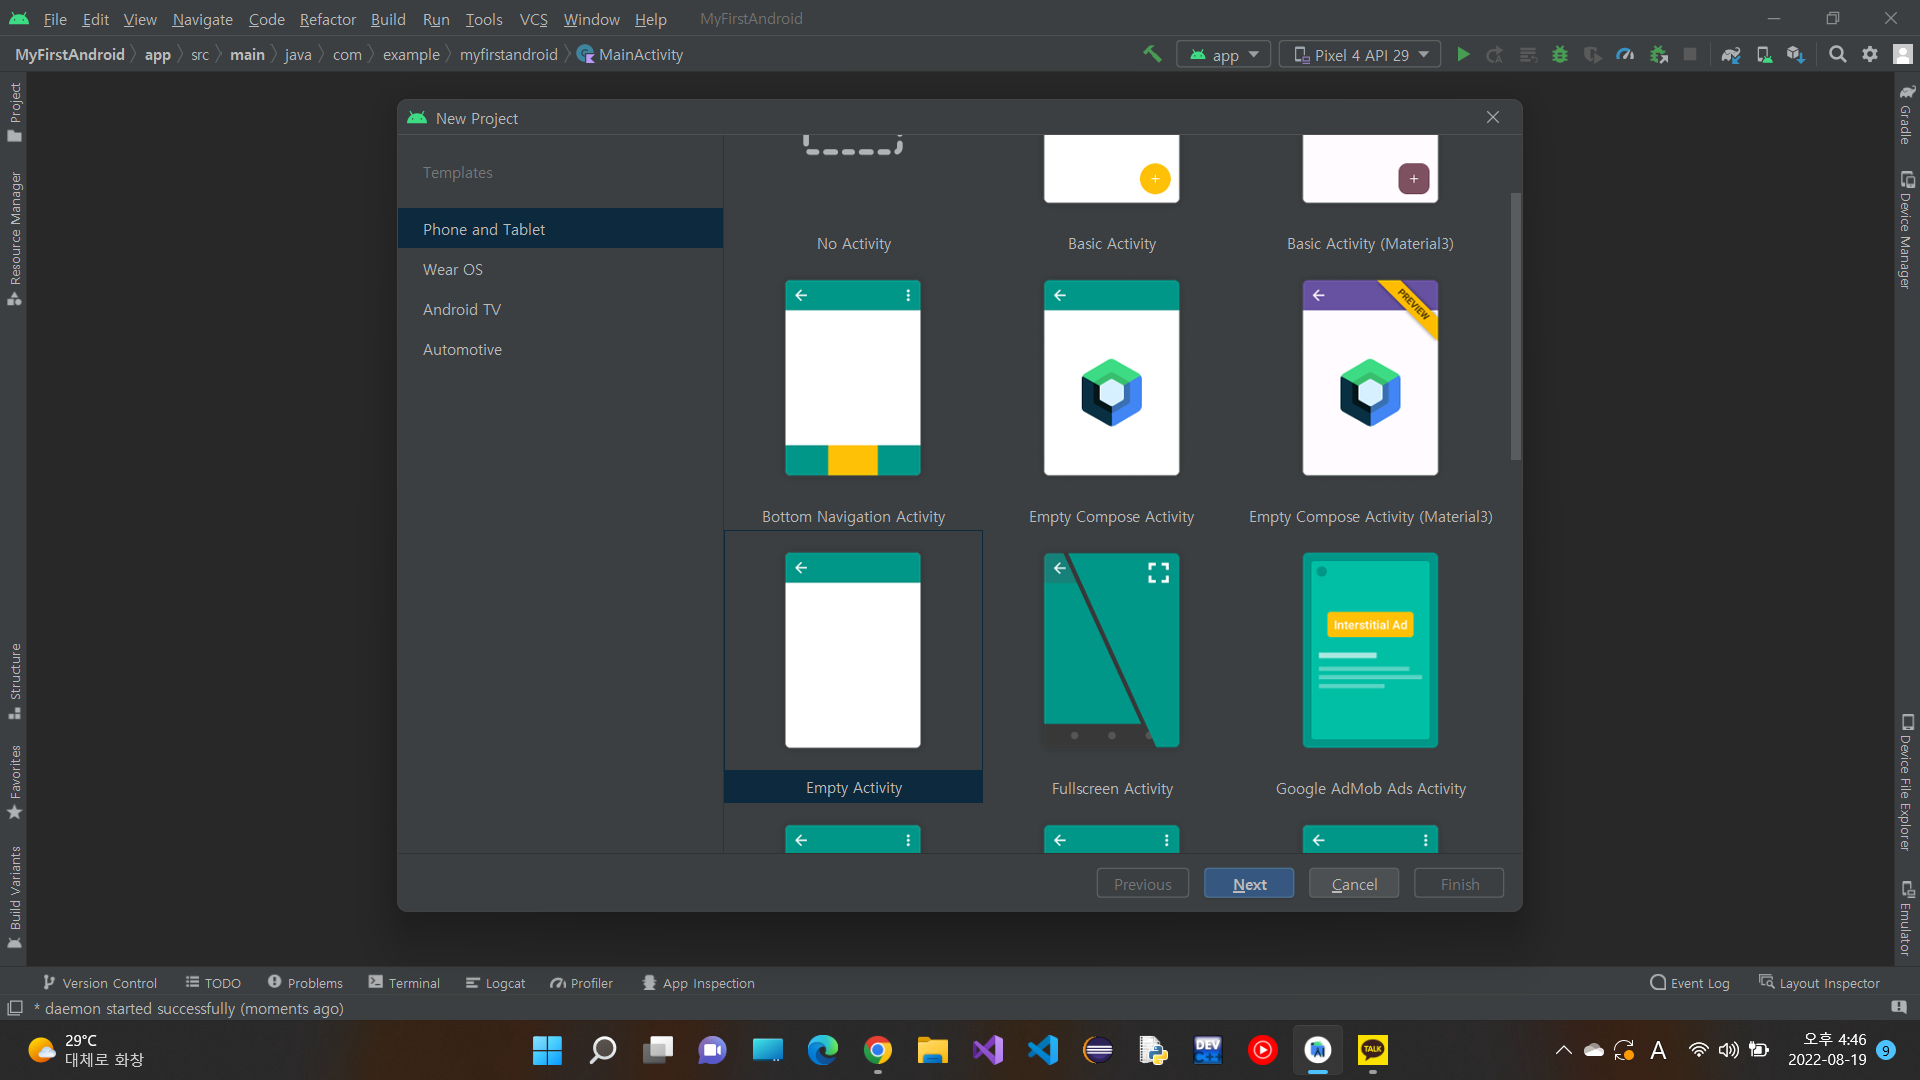
Task: Open the Profile app gauge icon
Action: click(x=1625, y=55)
